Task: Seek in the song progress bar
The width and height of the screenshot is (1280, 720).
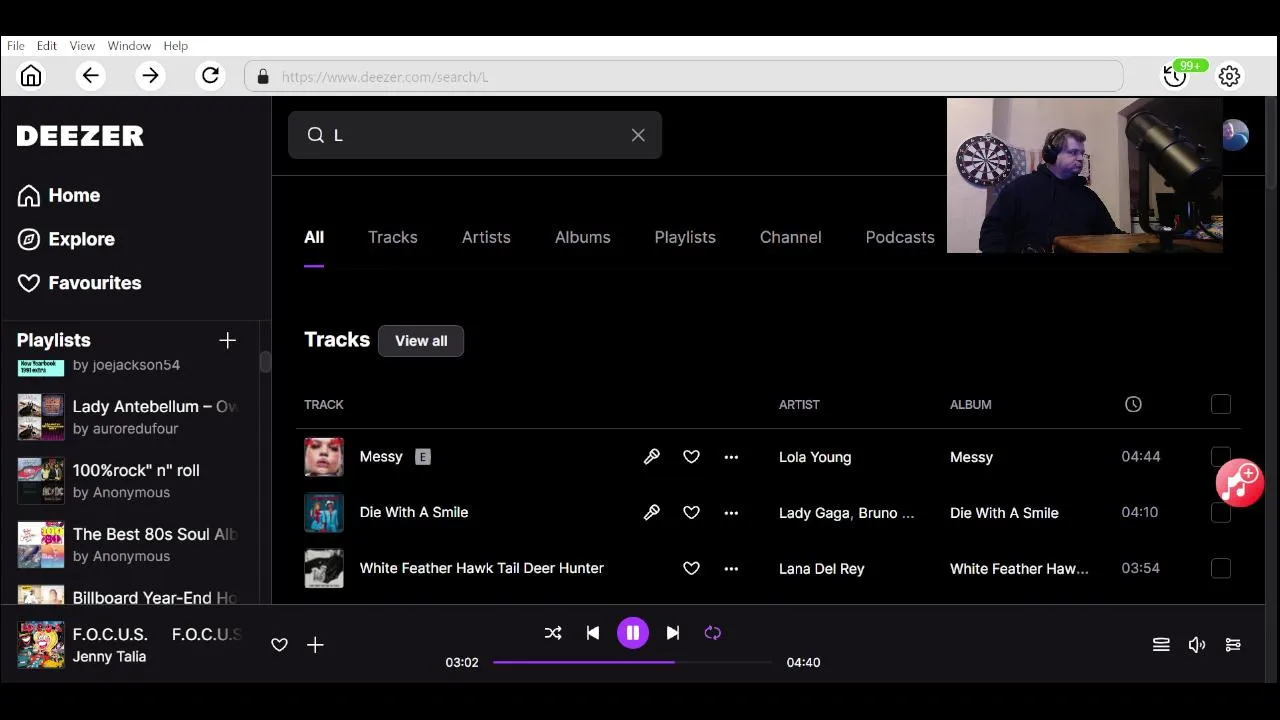Action: [x=632, y=662]
